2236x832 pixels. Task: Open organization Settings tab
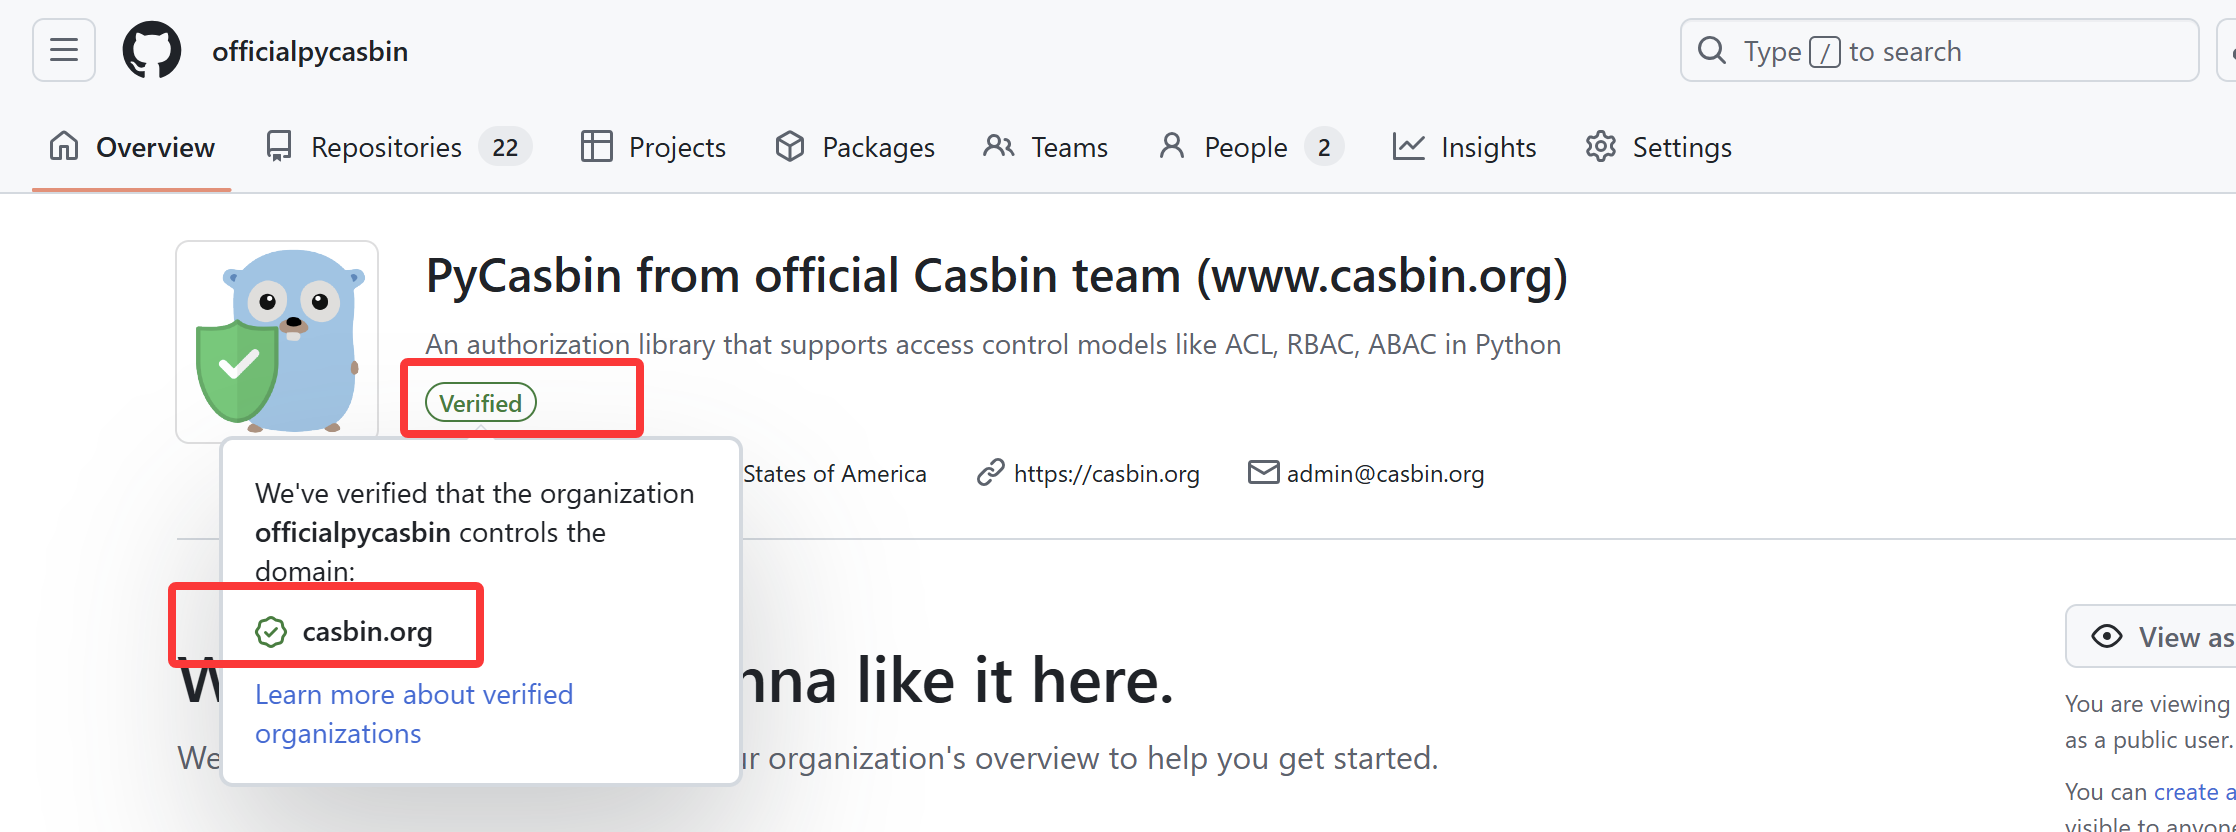1658,147
